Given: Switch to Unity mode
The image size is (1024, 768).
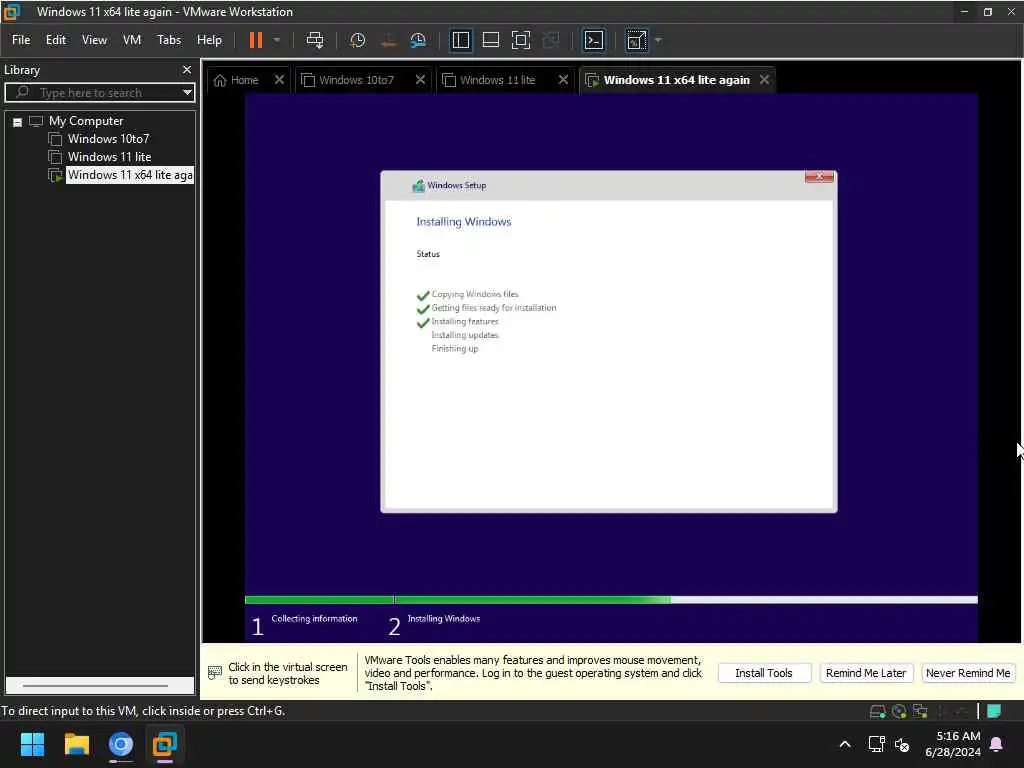Looking at the screenshot, I should pos(551,40).
